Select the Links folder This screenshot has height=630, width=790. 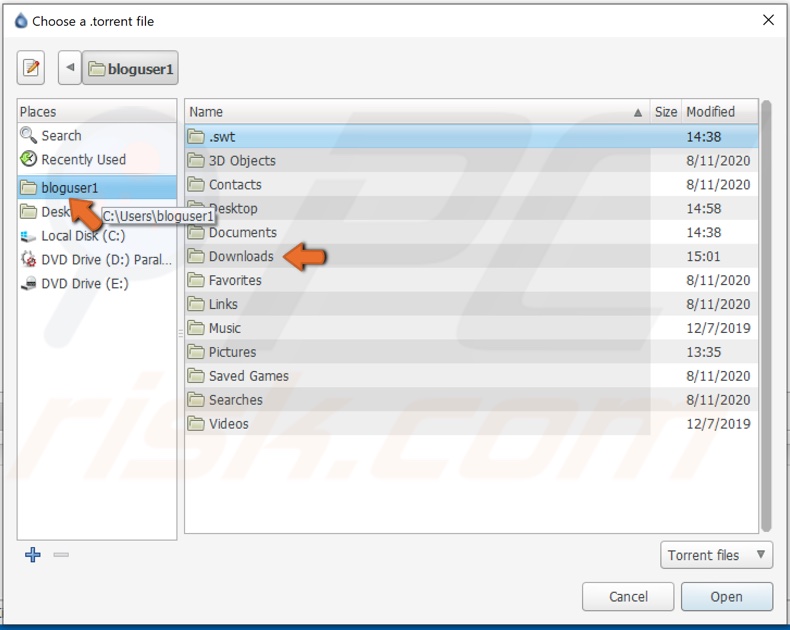pyautogui.click(x=472, y=304)
